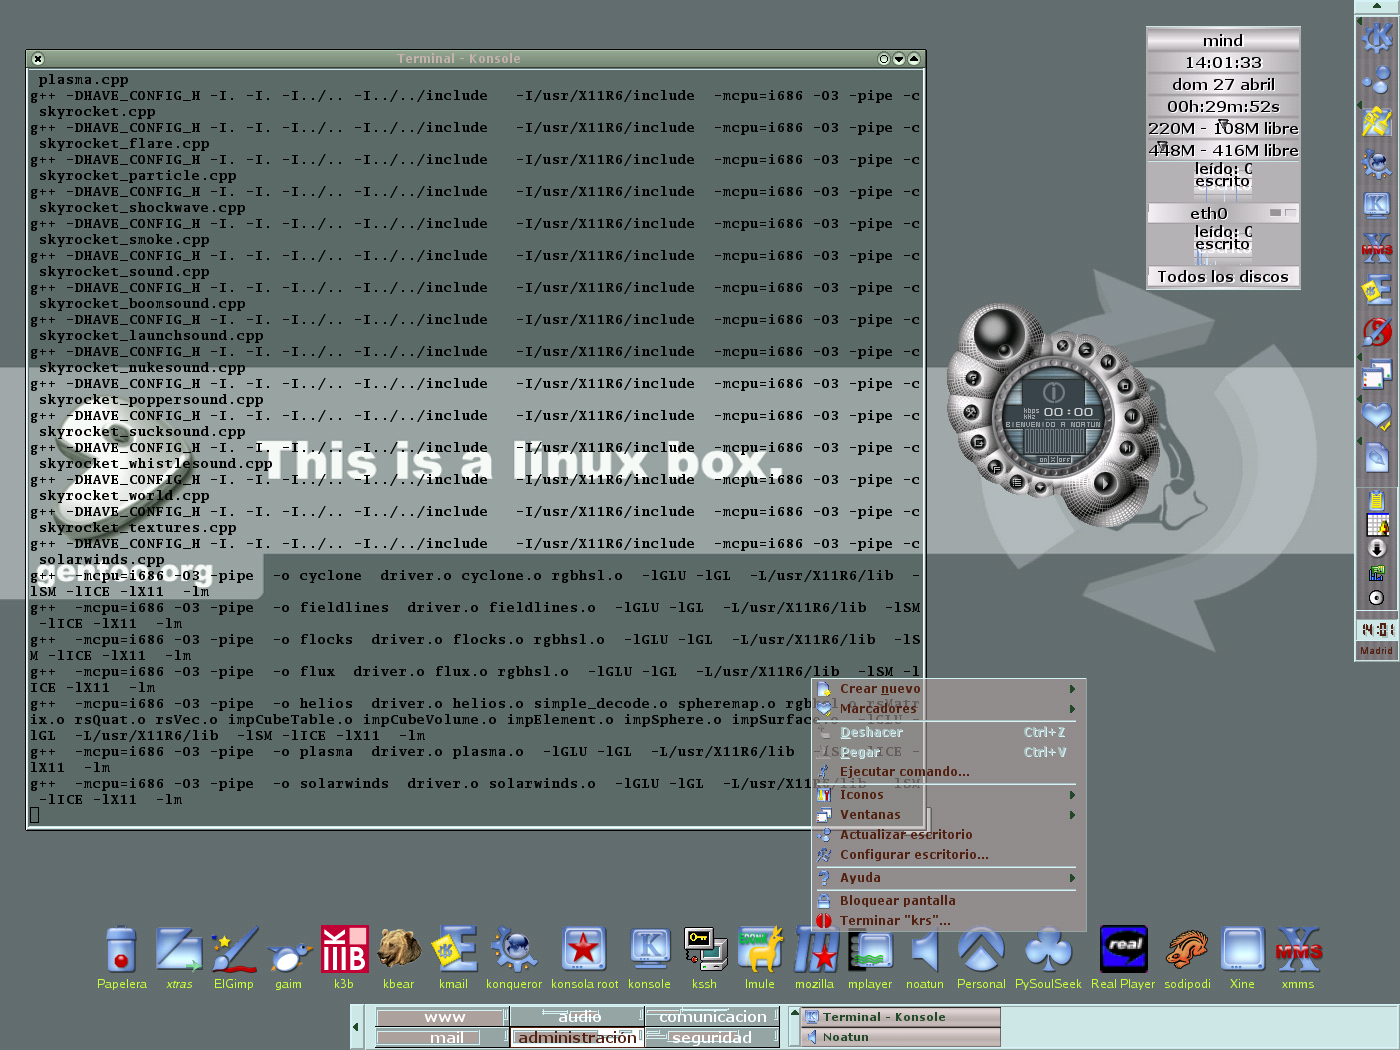Viewport: 1400px width, 1050px height.
Task: Launch konsola root terminal
Action: [x=585, y=957]
